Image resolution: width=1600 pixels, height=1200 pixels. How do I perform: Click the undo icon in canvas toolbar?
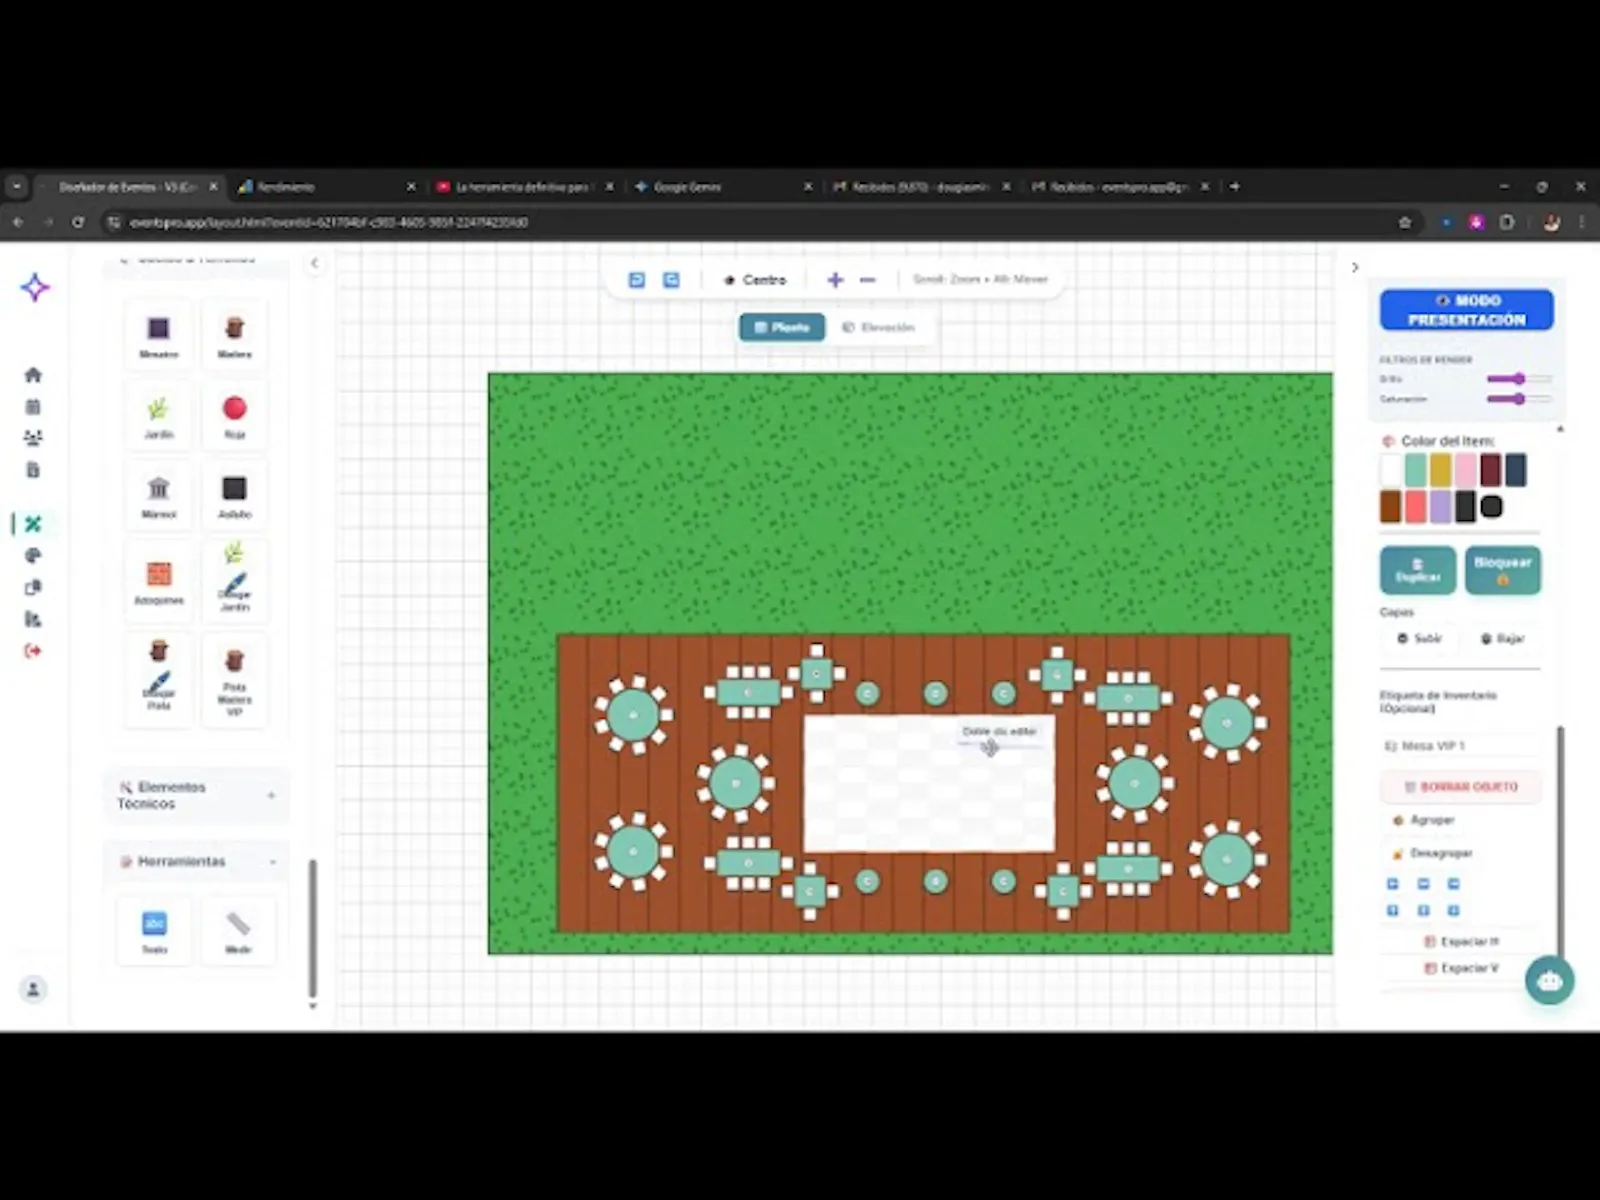pyautogui.click(x=637, y=280)
